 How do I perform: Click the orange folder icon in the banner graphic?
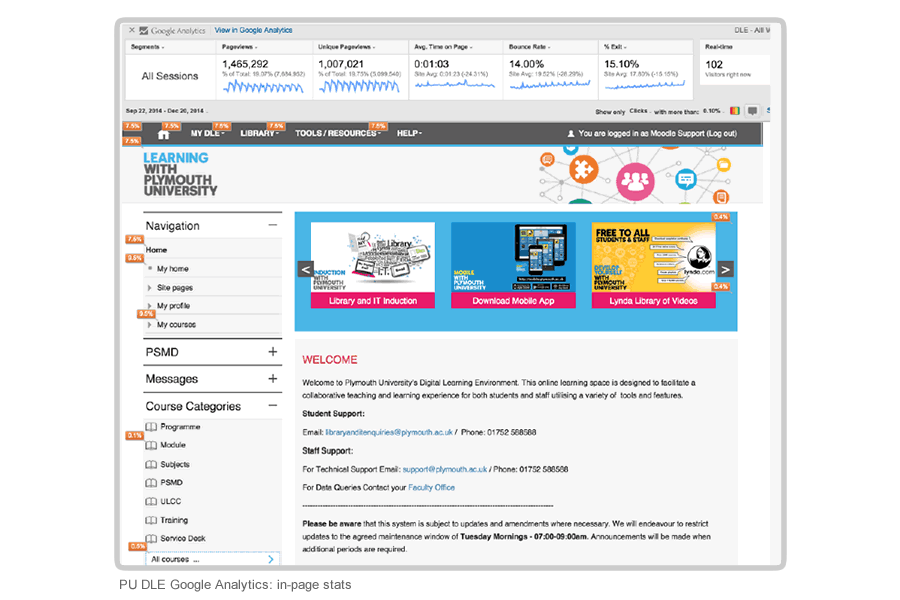723,165
